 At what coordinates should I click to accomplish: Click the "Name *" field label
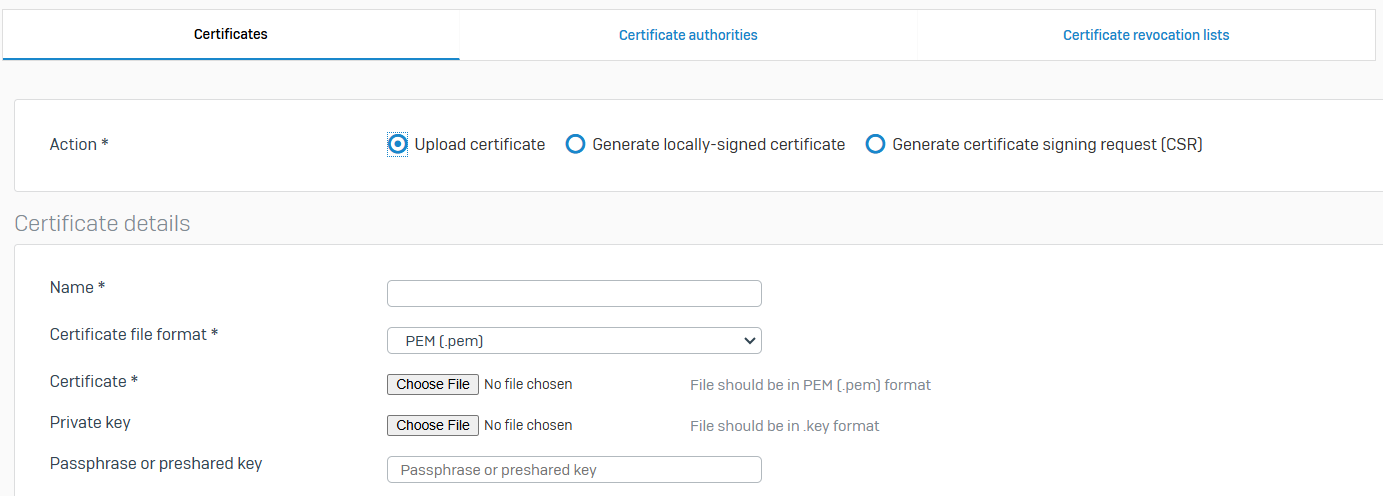pos(78,288)
